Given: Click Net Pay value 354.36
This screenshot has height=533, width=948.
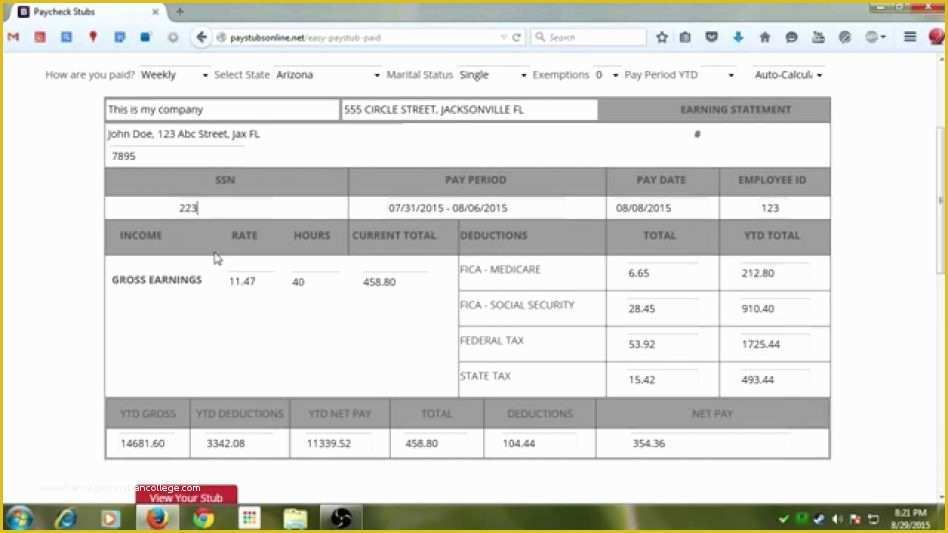Looking at the screenshot, I should click(711, 444).
